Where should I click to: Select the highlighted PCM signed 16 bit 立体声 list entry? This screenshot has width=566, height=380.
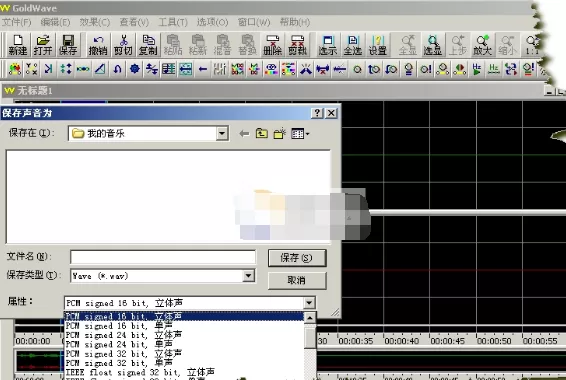pos(184,316)
